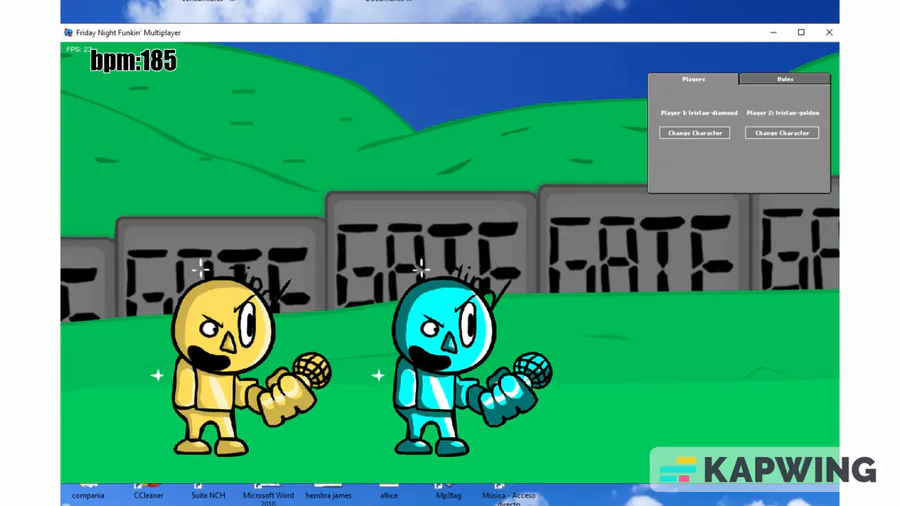Open the altice desktop item

click(389, 492)
